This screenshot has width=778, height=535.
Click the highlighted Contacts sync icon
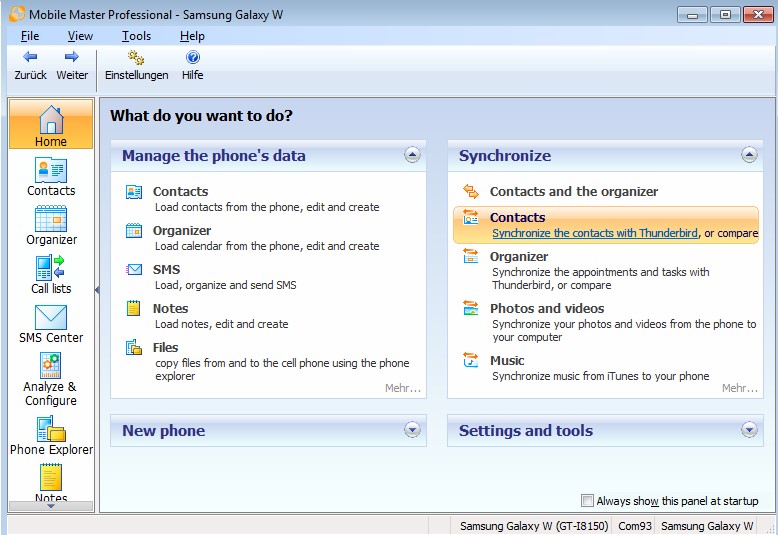click(470, 217)
